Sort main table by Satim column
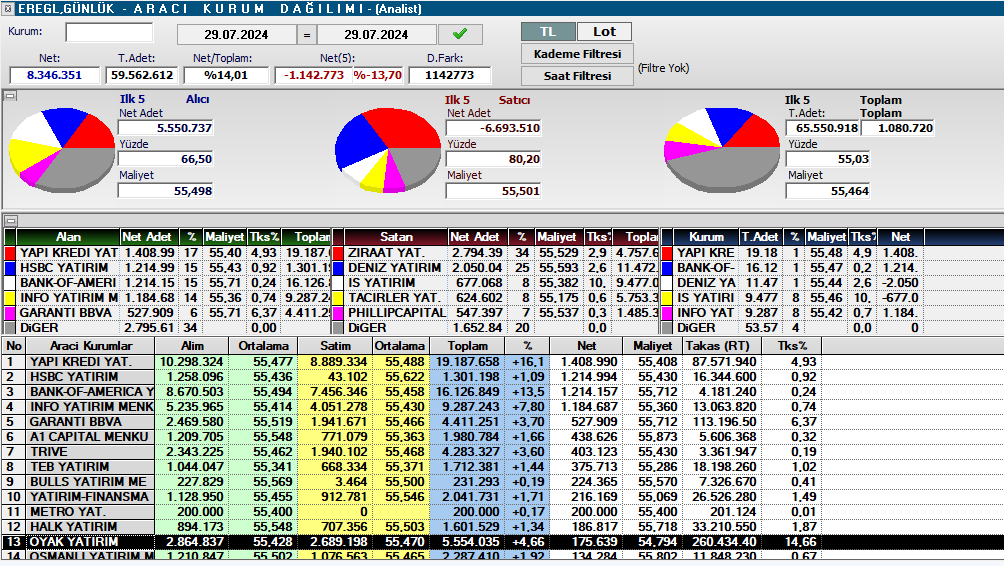The image size is (1004, 566). coord(336,346)
